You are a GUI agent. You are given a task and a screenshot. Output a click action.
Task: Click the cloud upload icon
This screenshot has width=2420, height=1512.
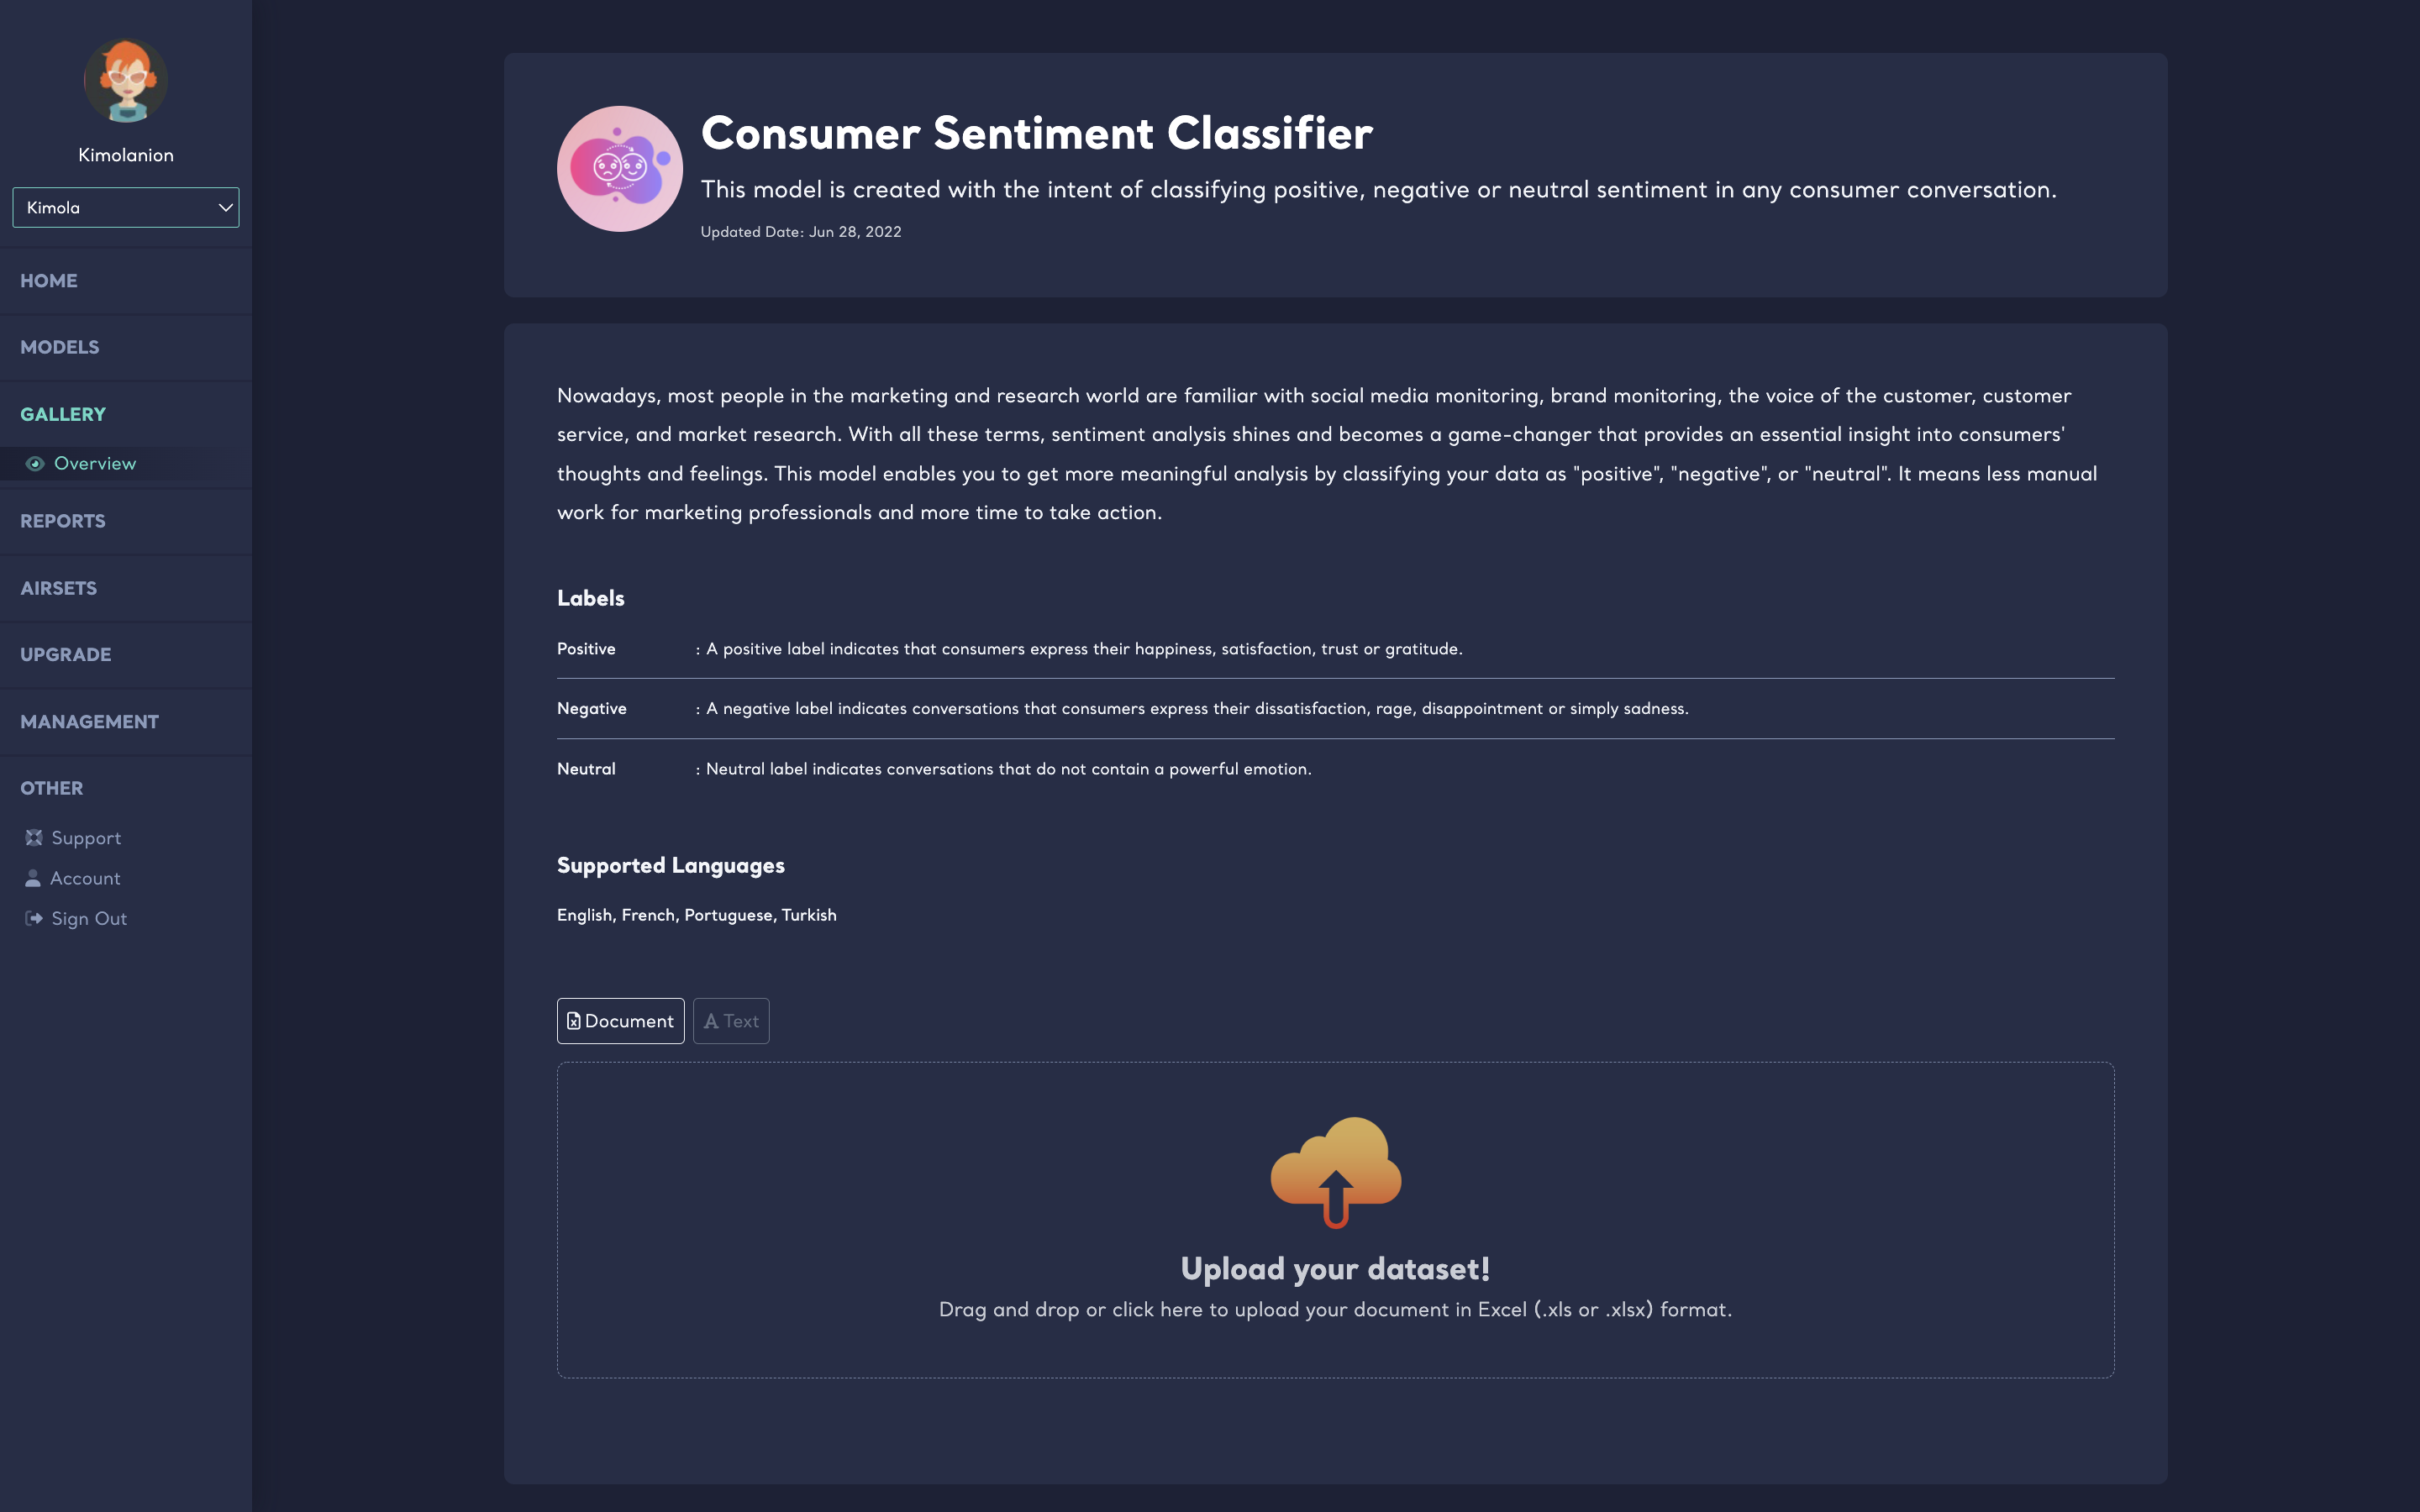1335,1171
